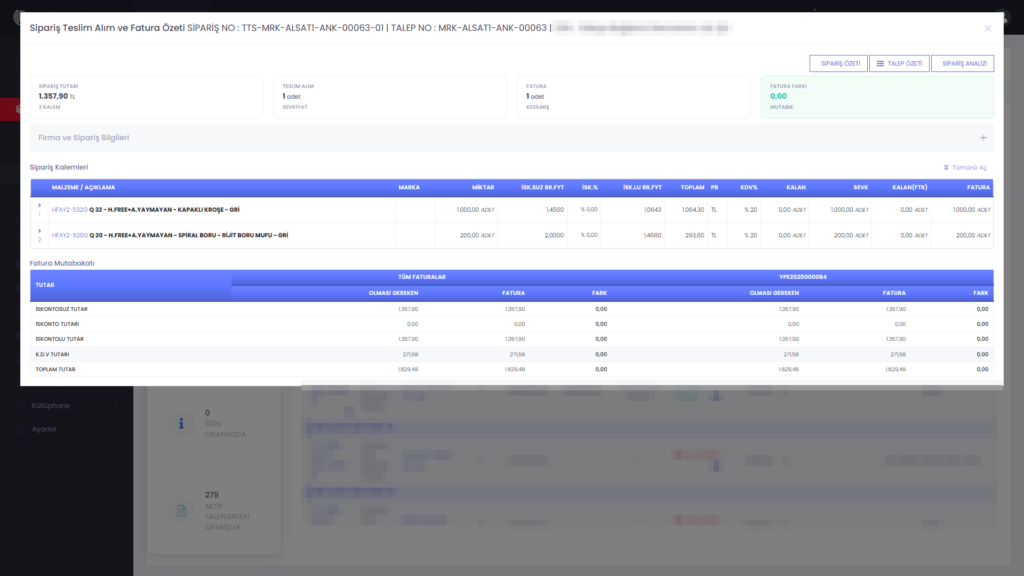Screen dimensions: 1024x576
Task: Click the 293,60 total cell
Action: click(x=695, y=235)
